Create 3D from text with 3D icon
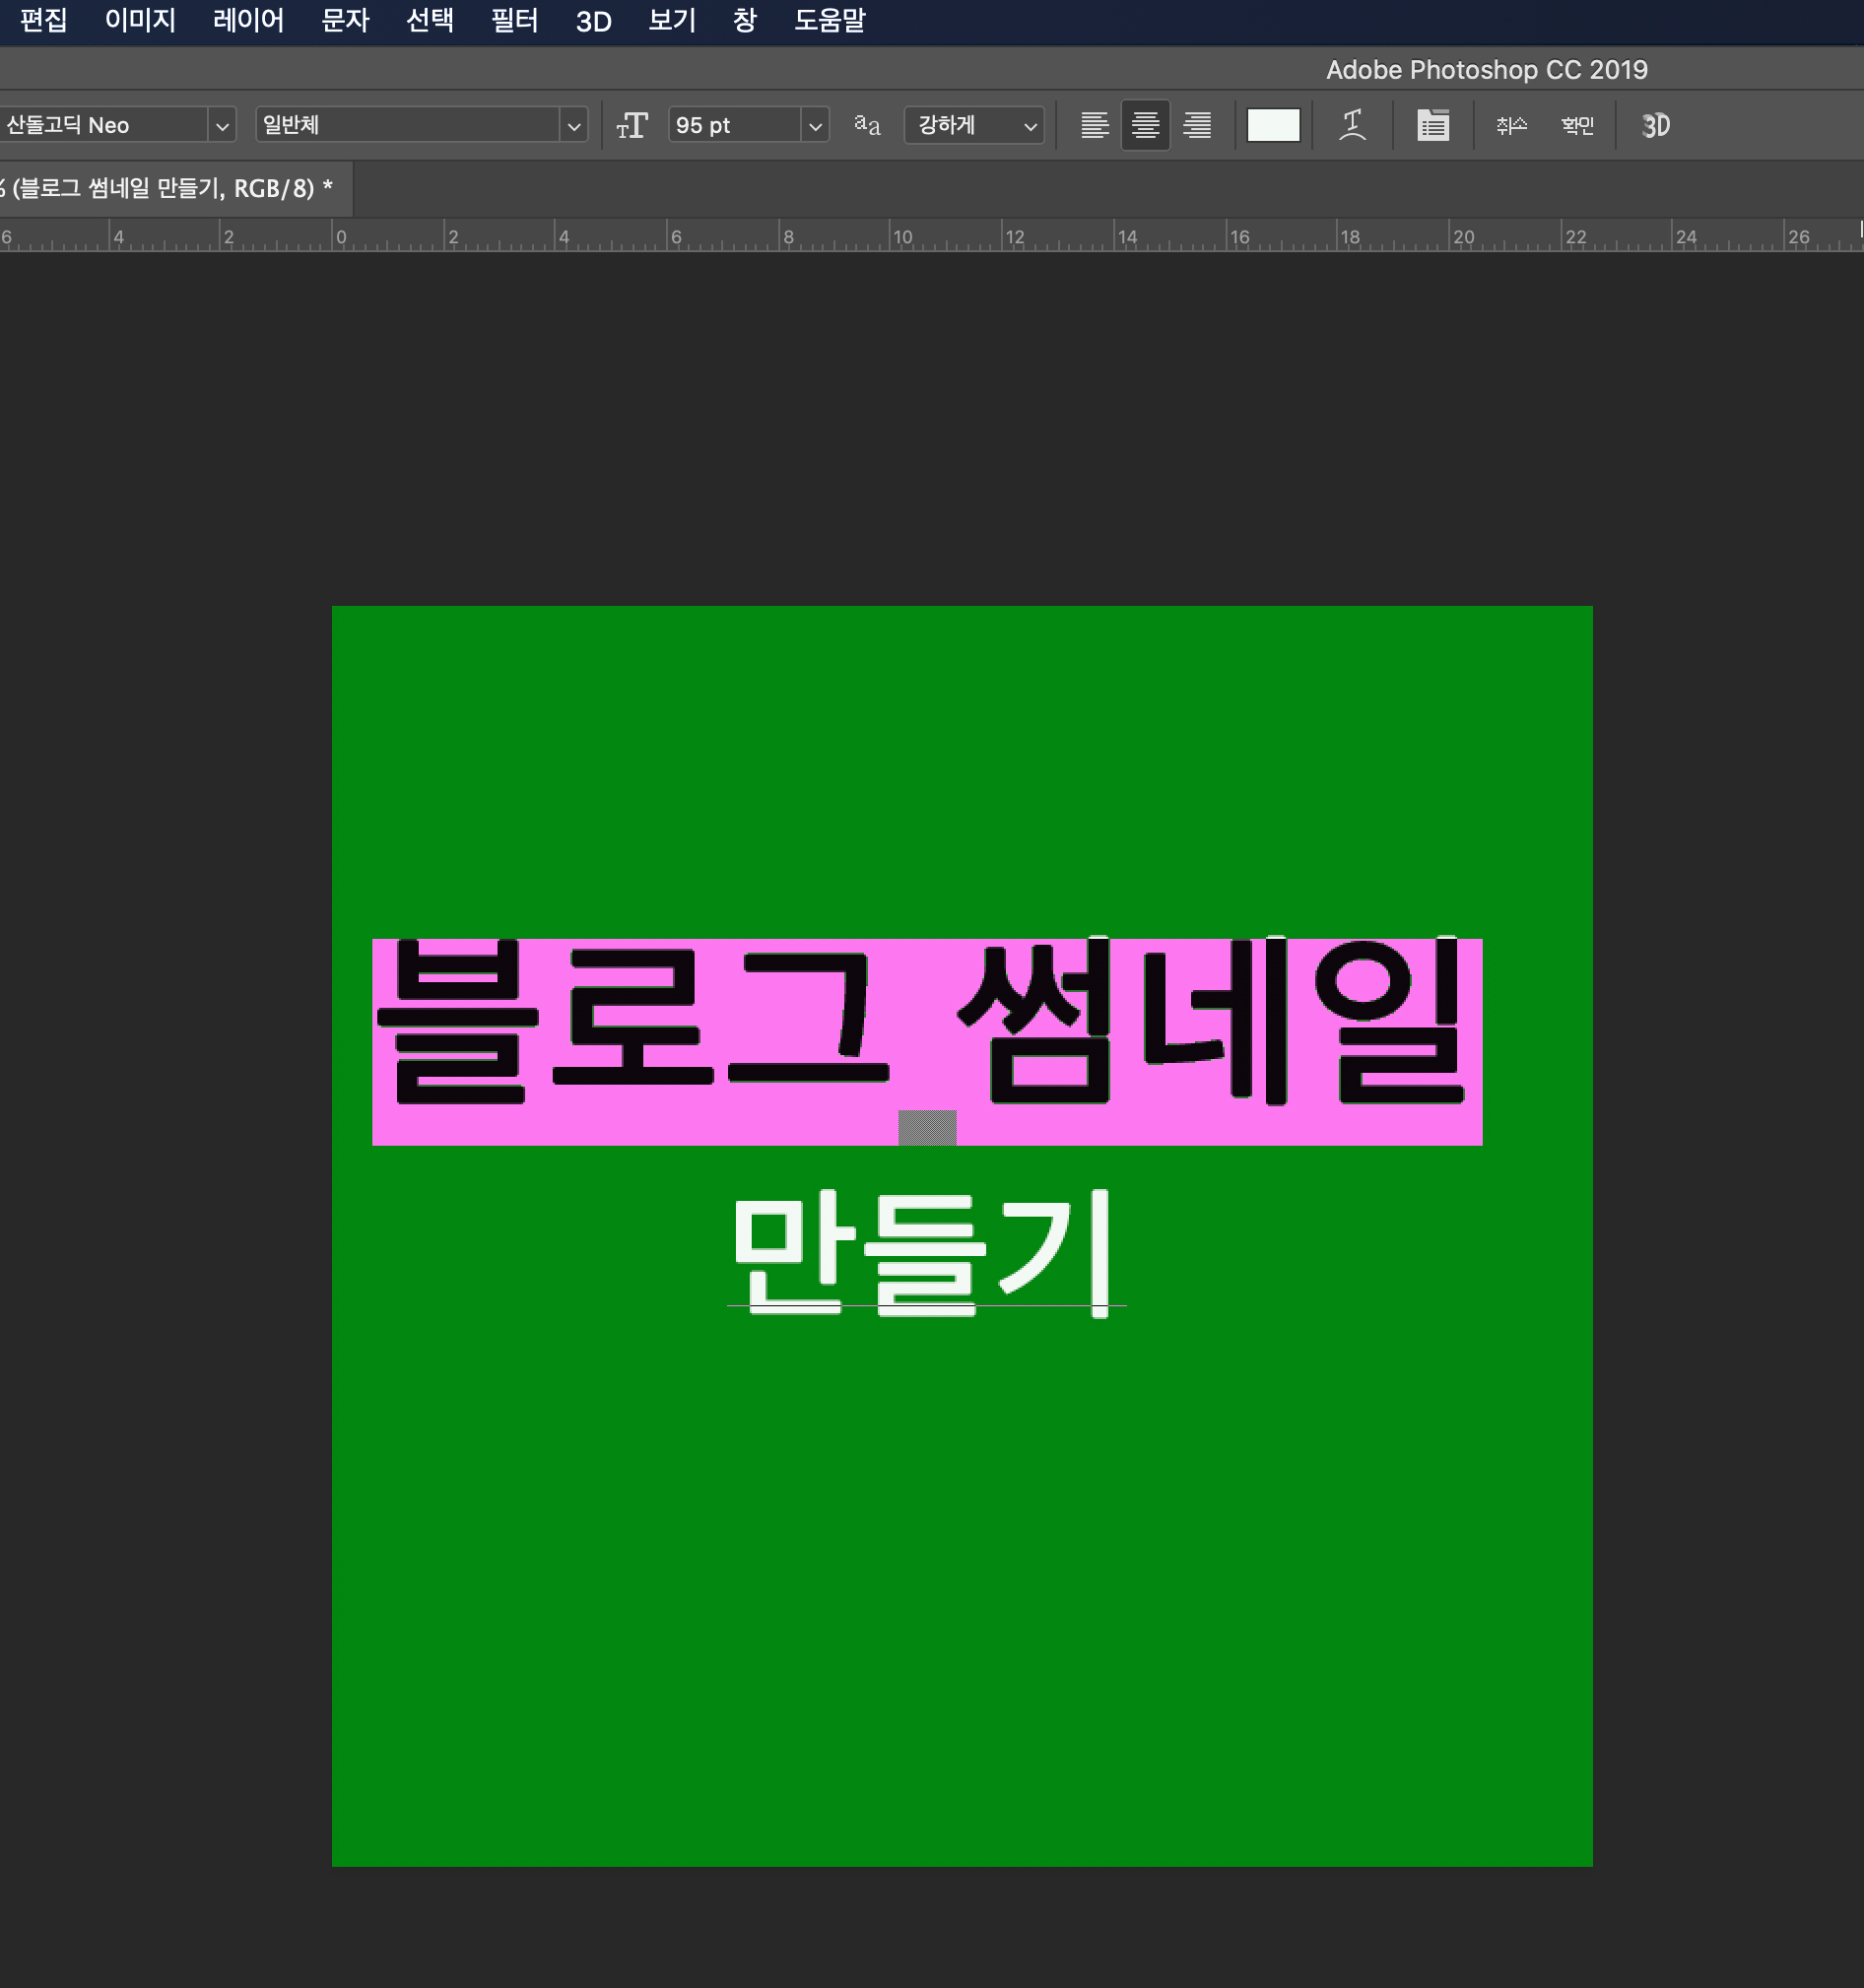 tap(1656, 125)
